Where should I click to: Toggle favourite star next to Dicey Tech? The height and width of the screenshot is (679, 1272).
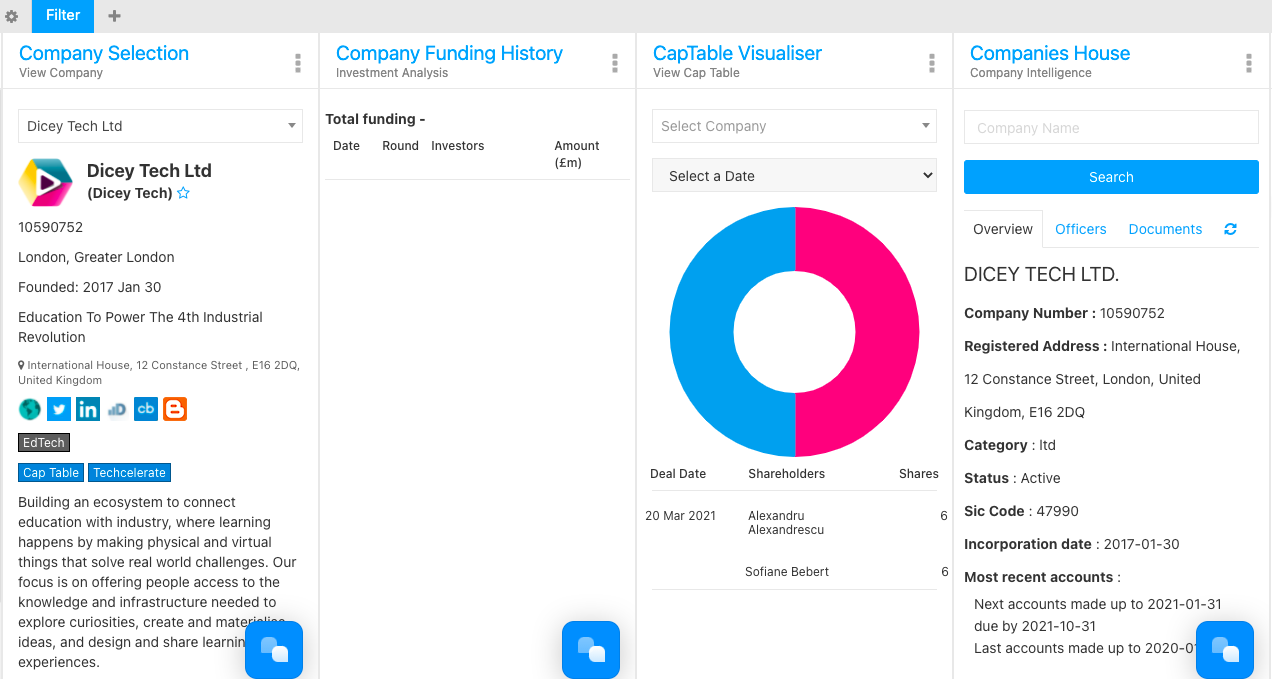[x=183, y=193]
